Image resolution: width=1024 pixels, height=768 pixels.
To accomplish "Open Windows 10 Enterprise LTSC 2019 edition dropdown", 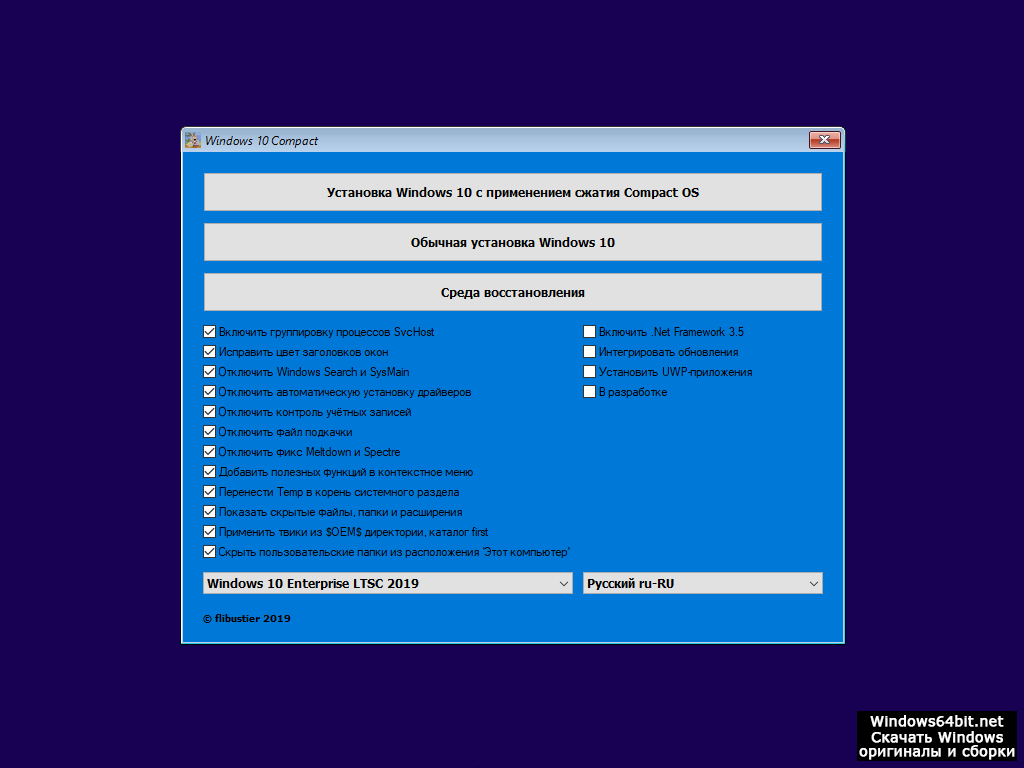I will tap(388, 583).
